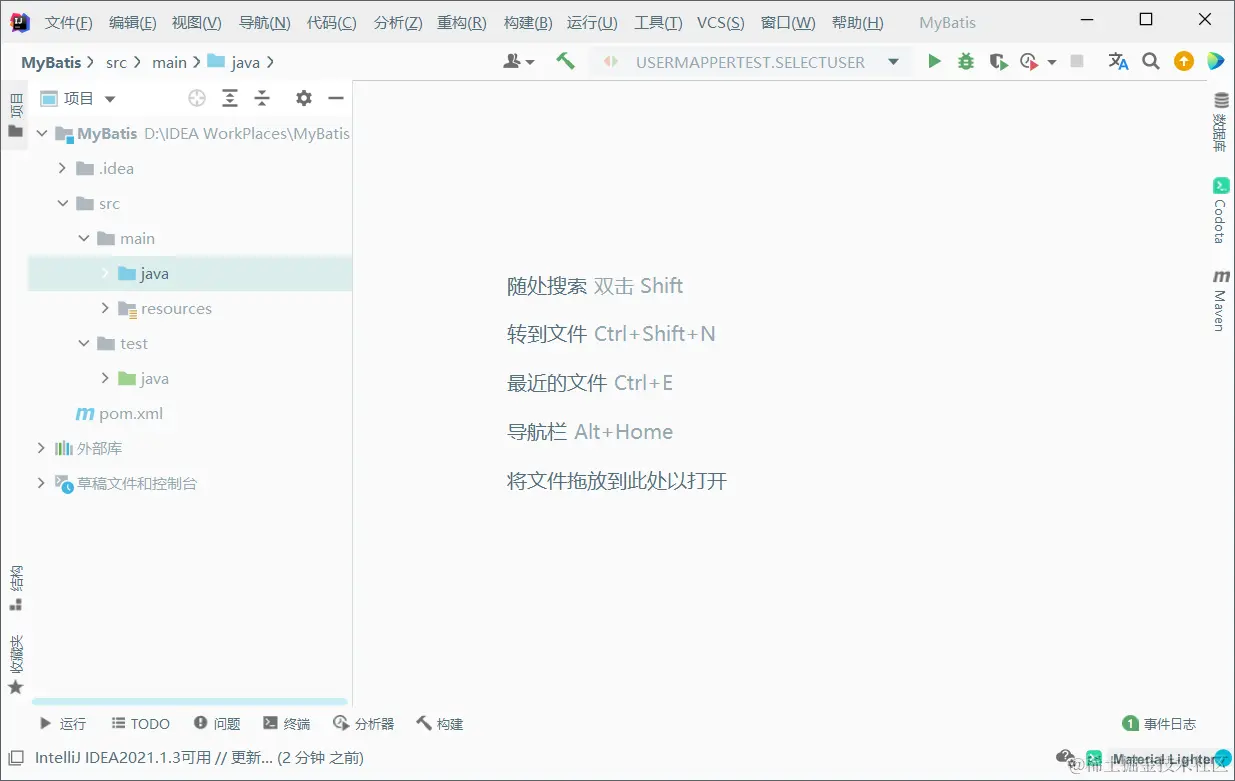Click src breadcrumb in navigation bar
Image resolution: width=1235 pixels, height=781 pixels.
point(117,62)
